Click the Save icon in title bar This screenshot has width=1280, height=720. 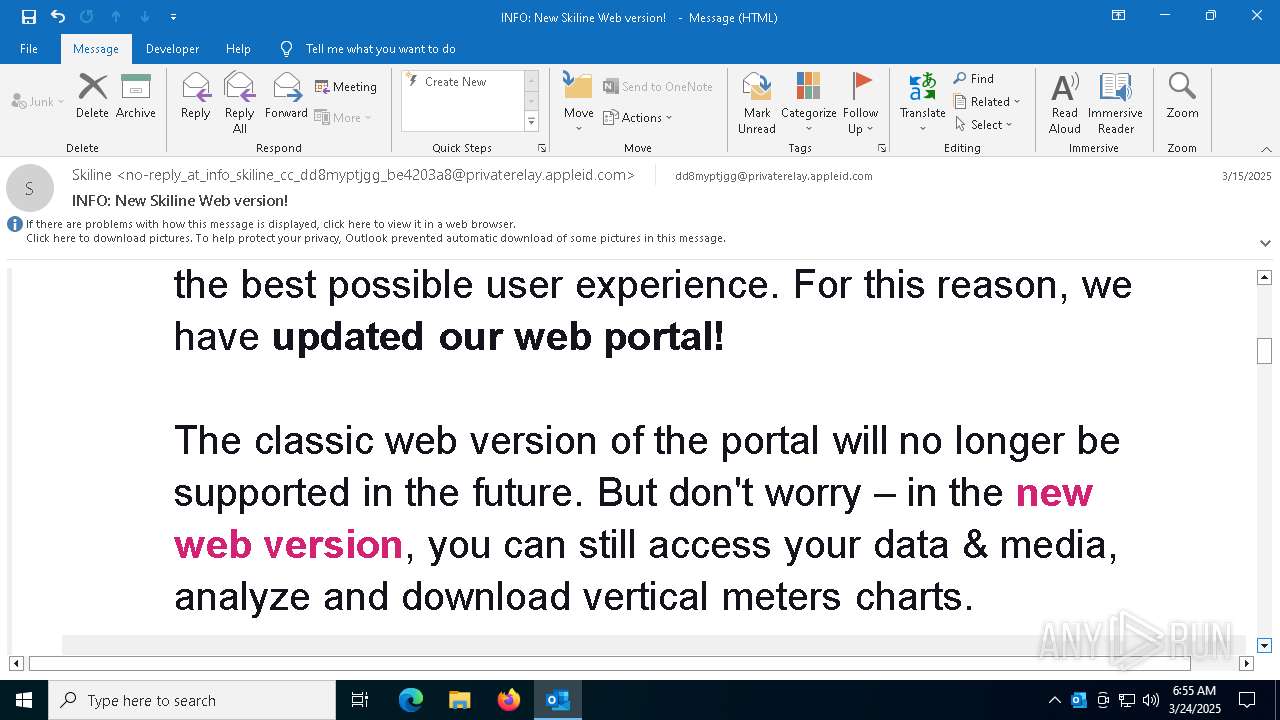point(29,16)
